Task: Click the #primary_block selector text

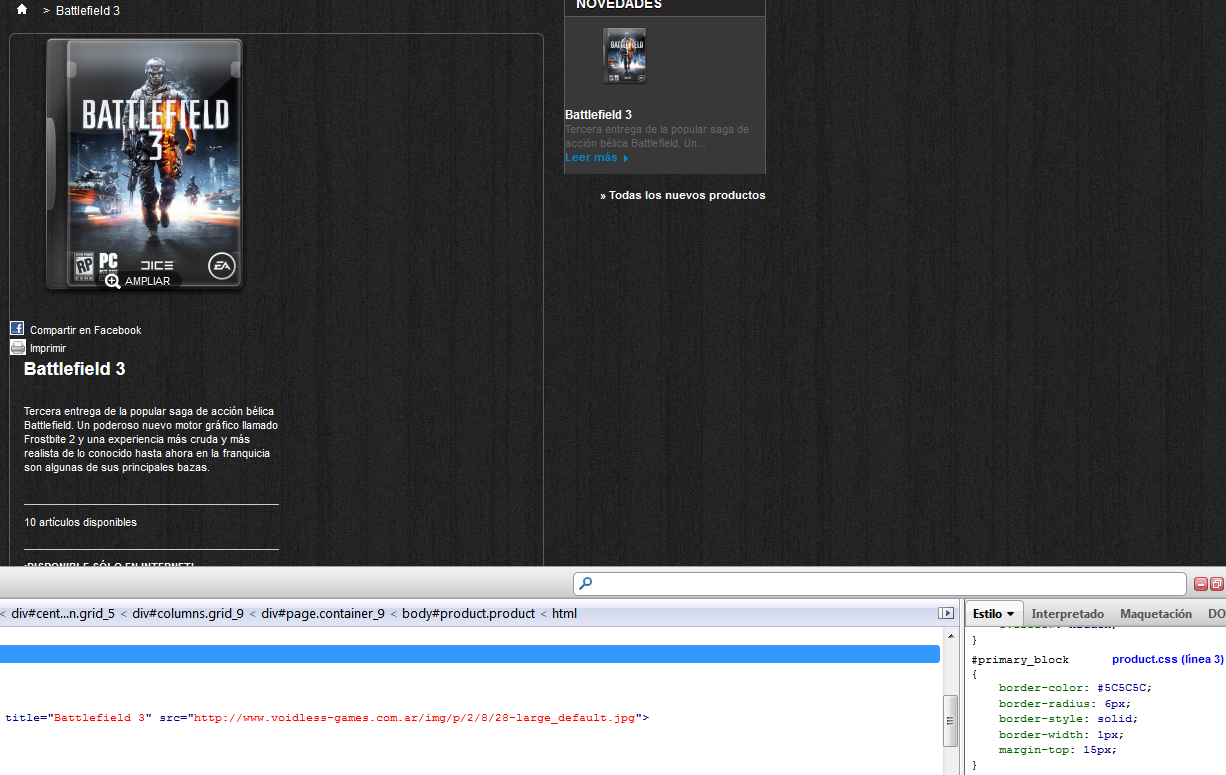Action: pyautogui.click(x=1020, y=660)
